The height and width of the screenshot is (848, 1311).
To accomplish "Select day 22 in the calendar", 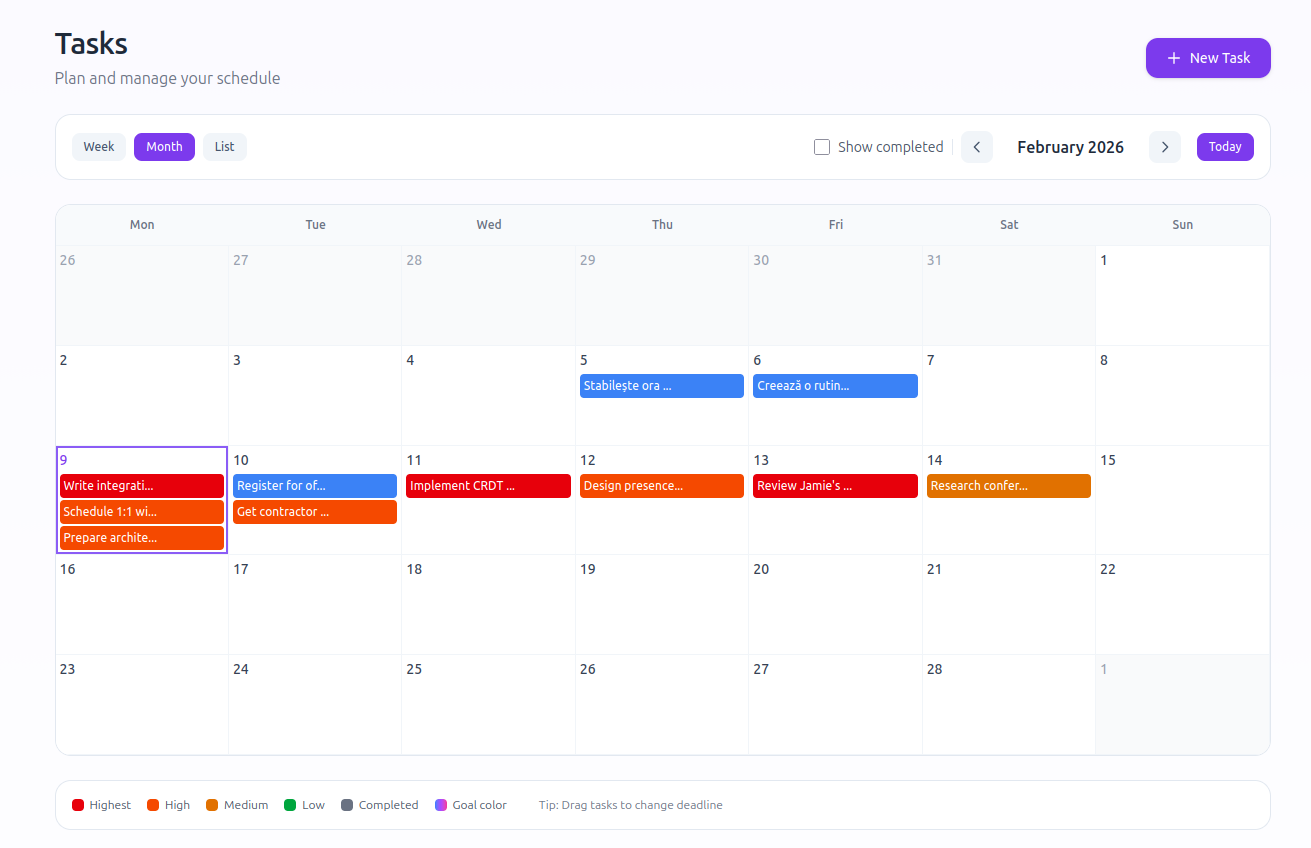I will point(1182,604).
